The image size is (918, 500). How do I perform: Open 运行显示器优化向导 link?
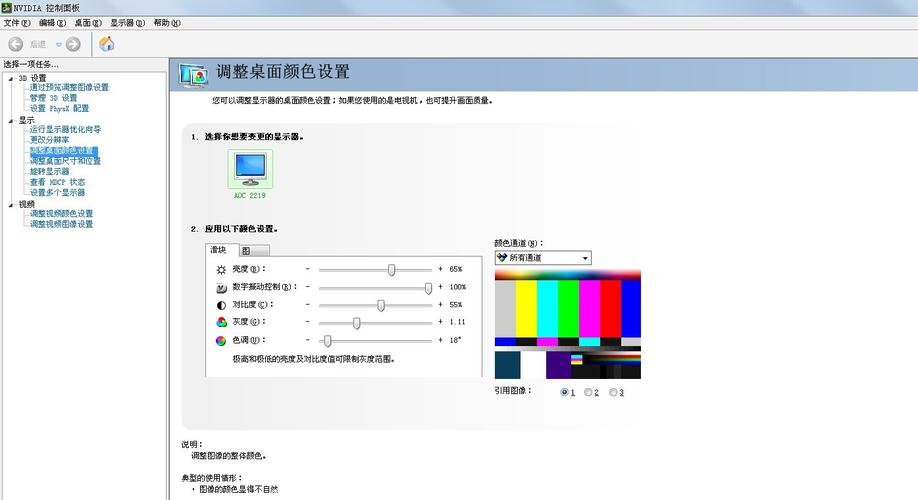tap(66, 129)
